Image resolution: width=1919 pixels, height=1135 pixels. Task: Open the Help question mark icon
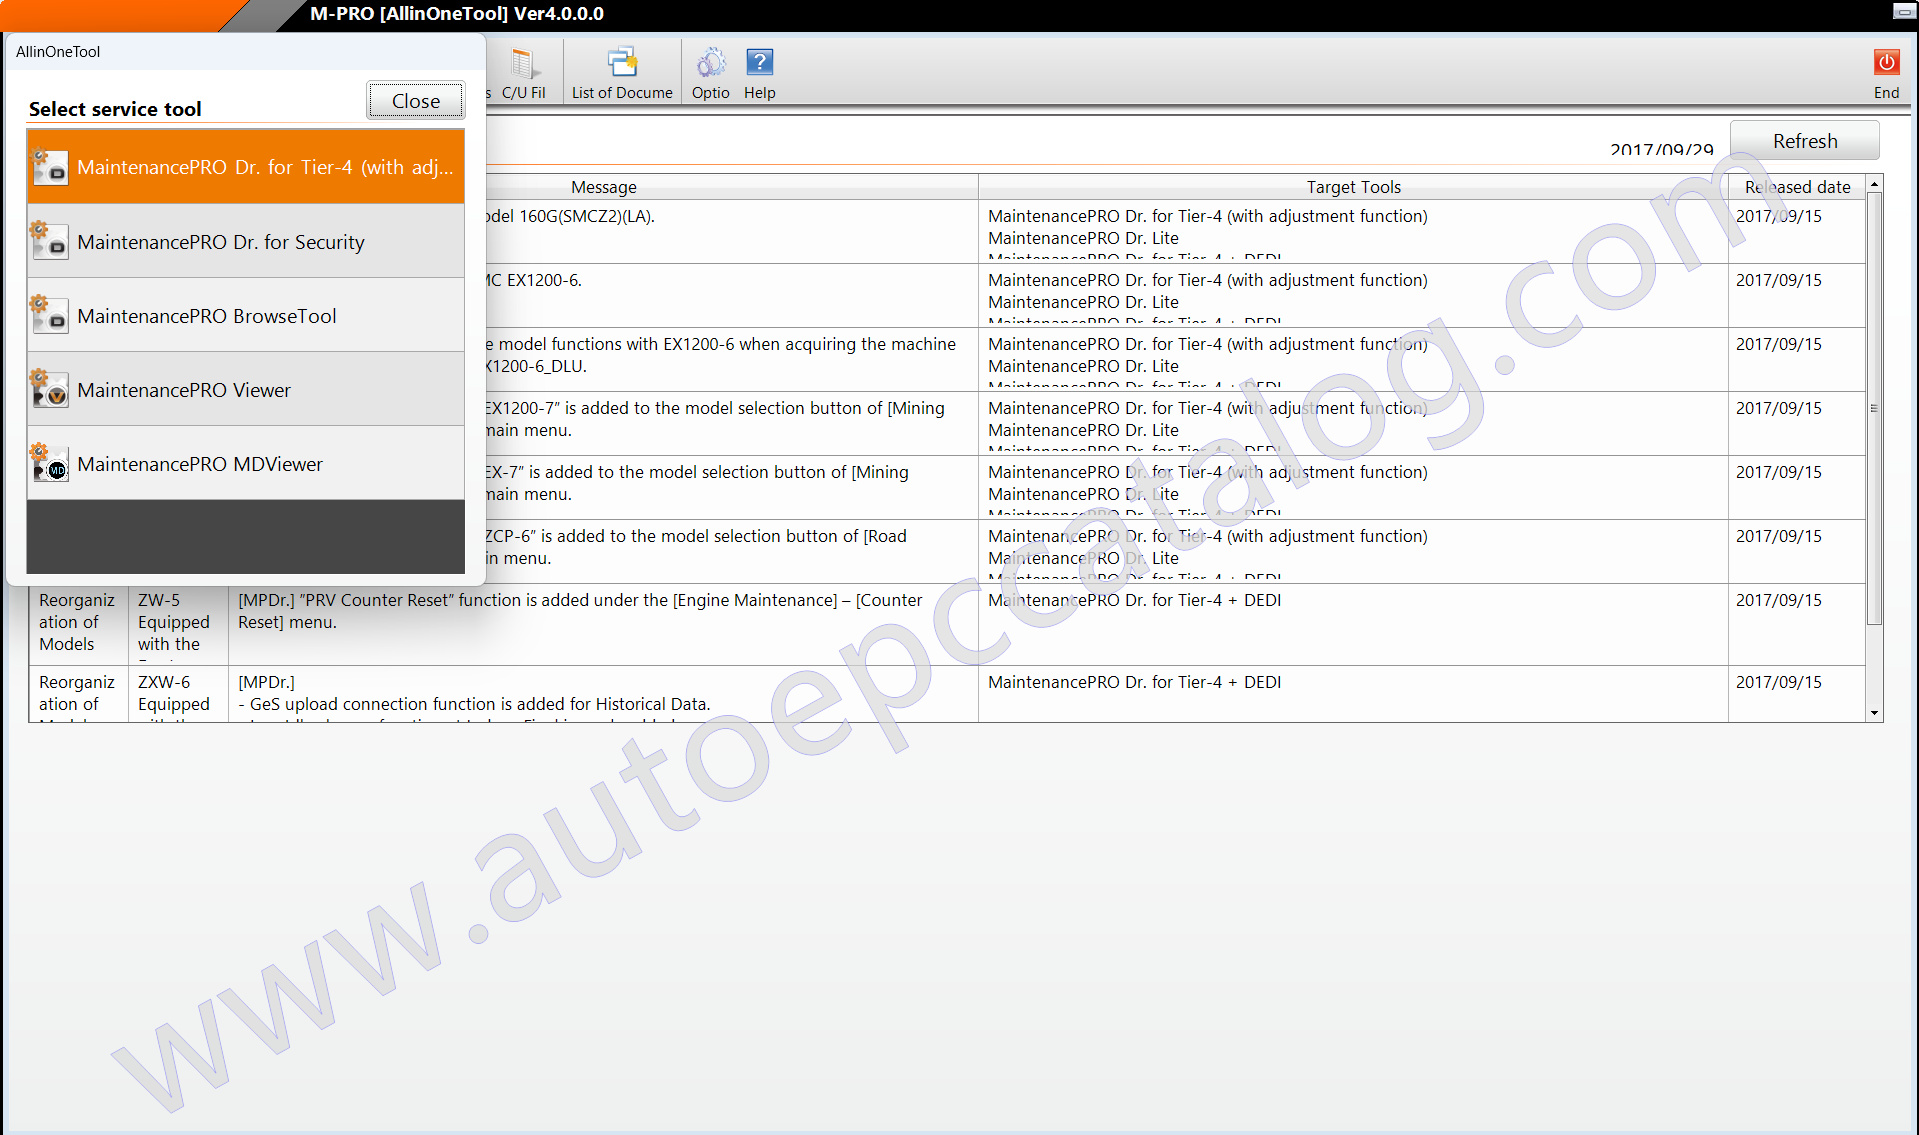[x=759, y=63]
